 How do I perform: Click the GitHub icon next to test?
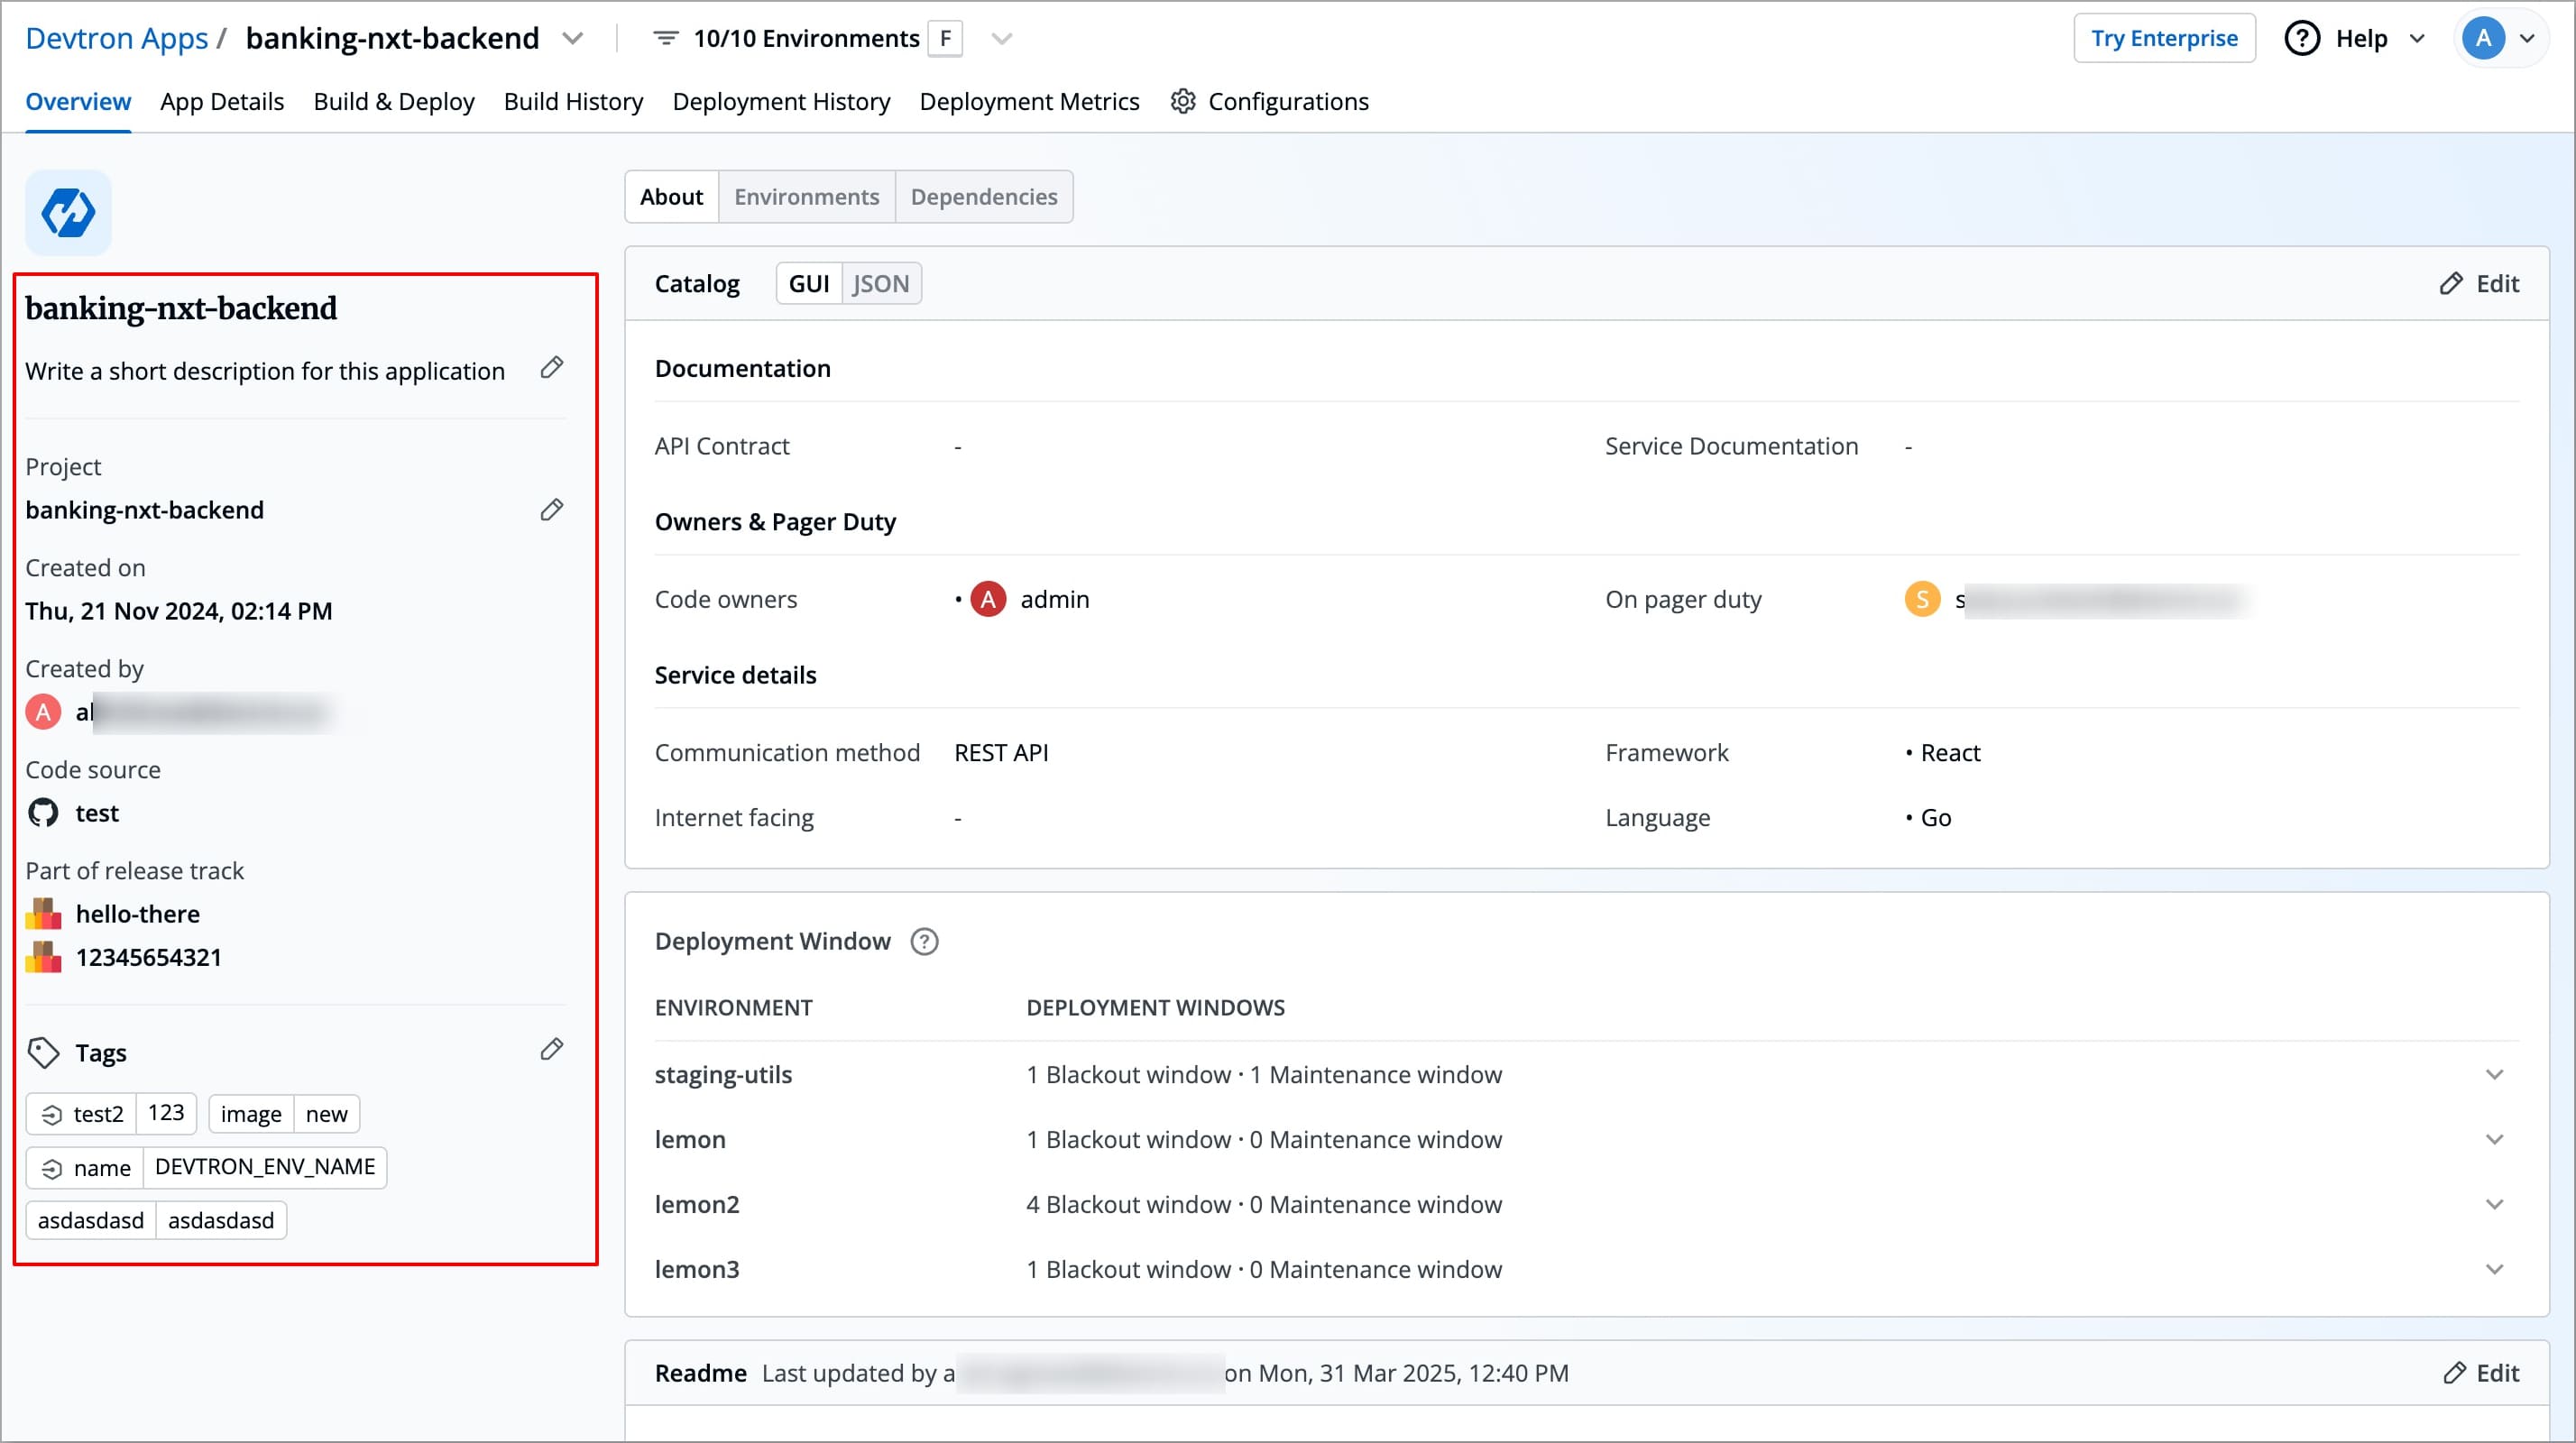(43, 813)
